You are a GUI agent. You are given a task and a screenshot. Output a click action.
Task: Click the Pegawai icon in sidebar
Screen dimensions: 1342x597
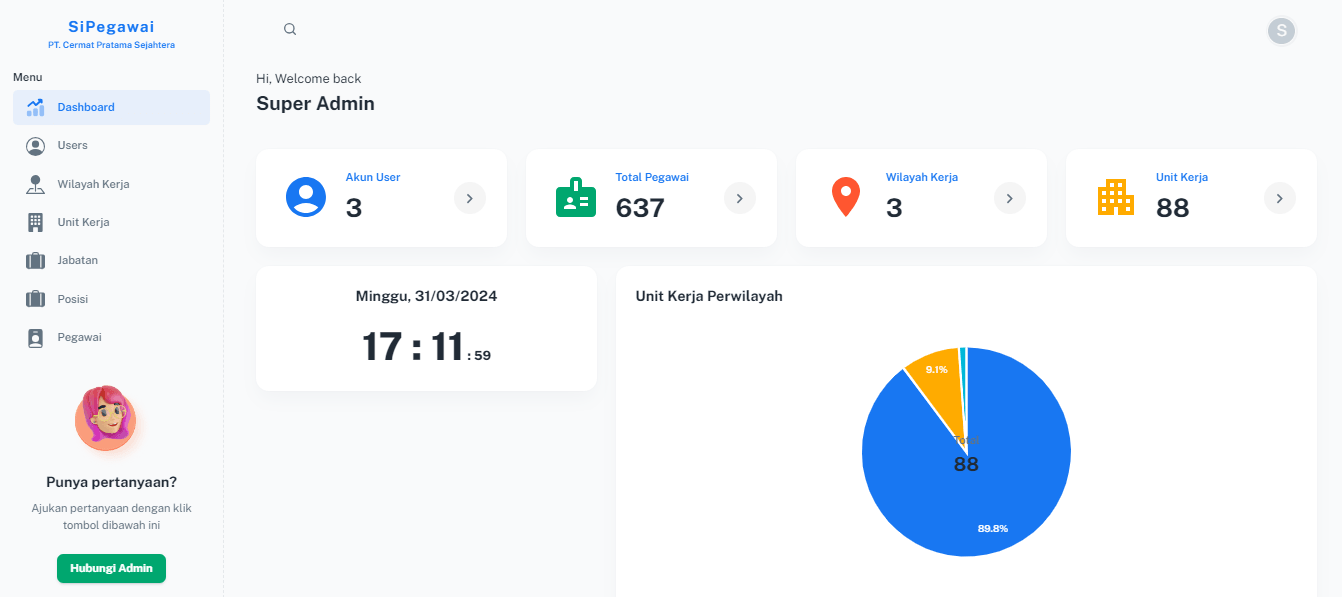coord(36,338)
